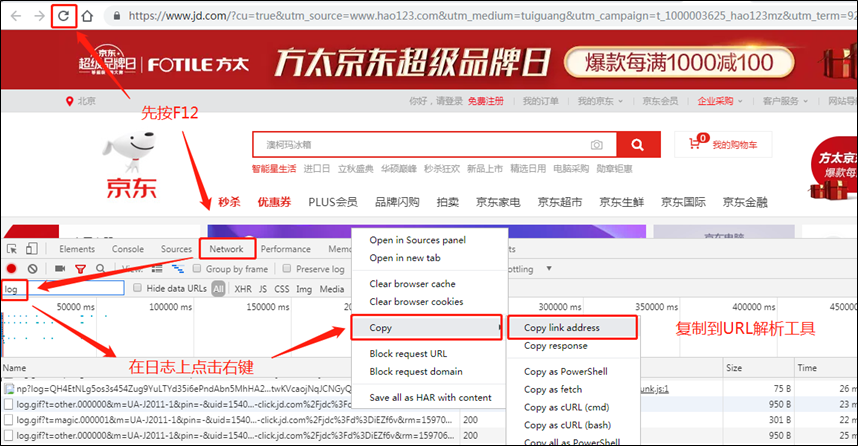This screenshot has height=446, width=858.
Task: Select the JS filter type
Action: point(263,289)
